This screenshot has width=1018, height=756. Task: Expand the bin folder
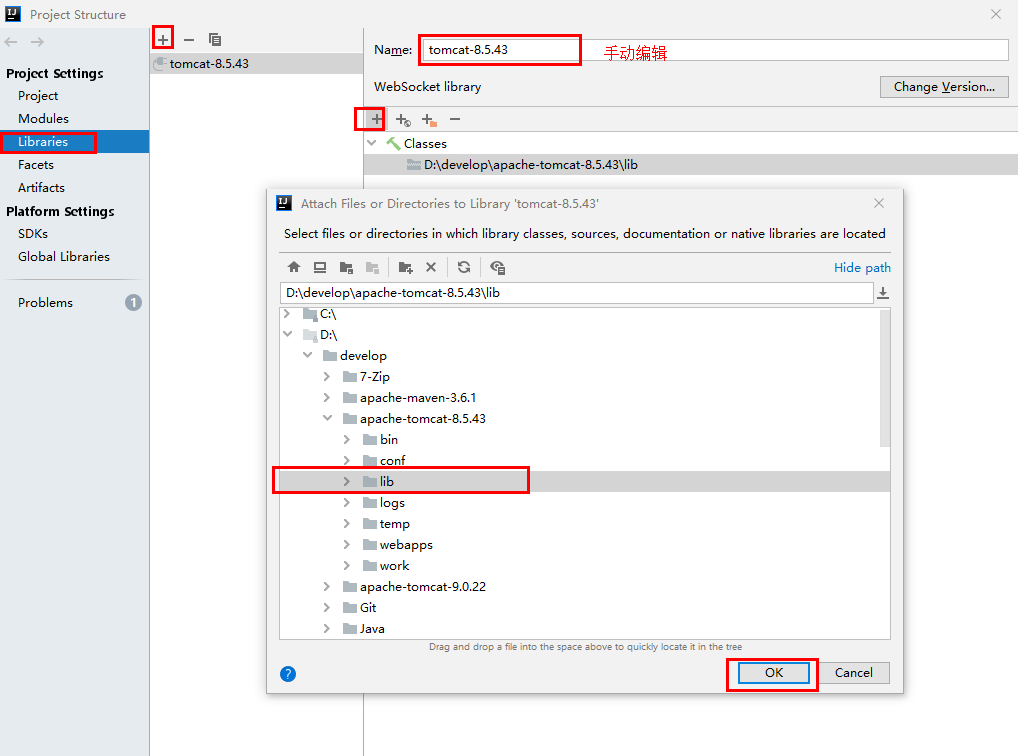[x=347, y=440]
